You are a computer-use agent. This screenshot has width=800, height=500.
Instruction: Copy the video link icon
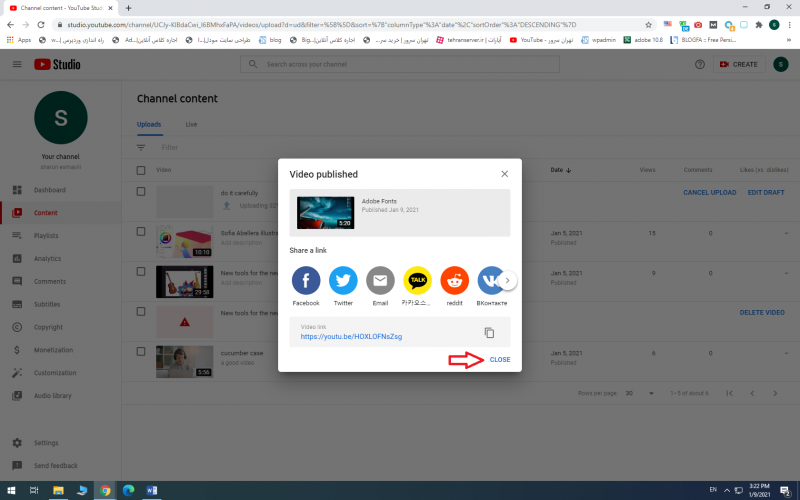[x=489, y=333]
